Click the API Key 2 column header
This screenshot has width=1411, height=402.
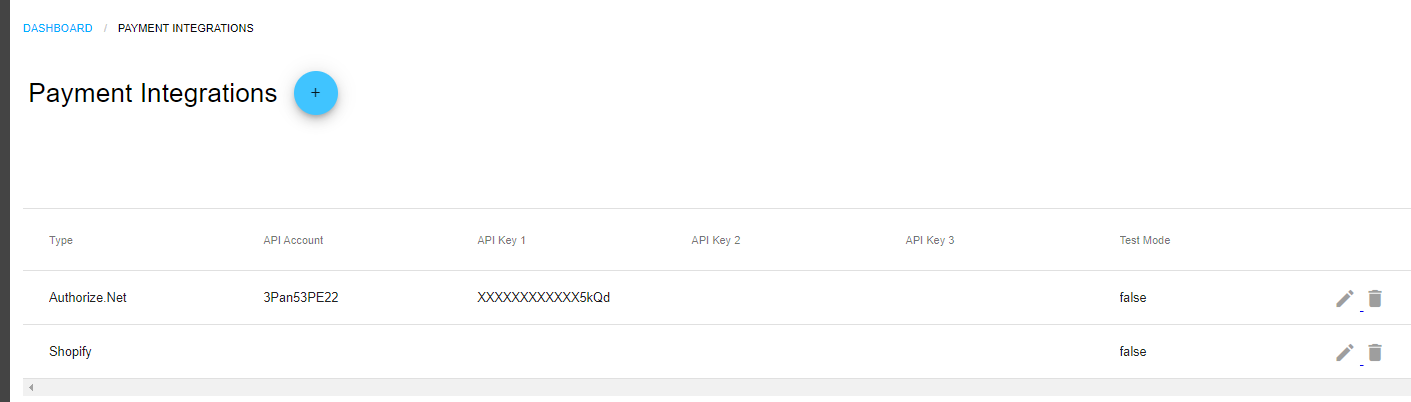[x=716, y=240]
